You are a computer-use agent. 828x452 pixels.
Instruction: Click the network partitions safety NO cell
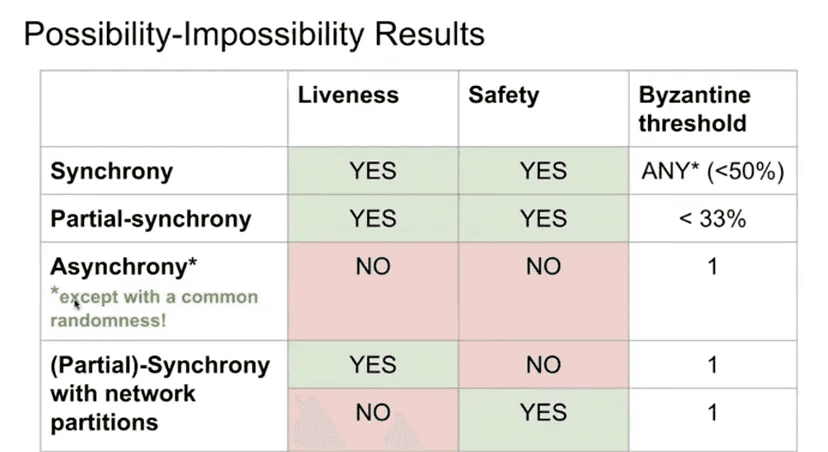click(x=543, y=365)
